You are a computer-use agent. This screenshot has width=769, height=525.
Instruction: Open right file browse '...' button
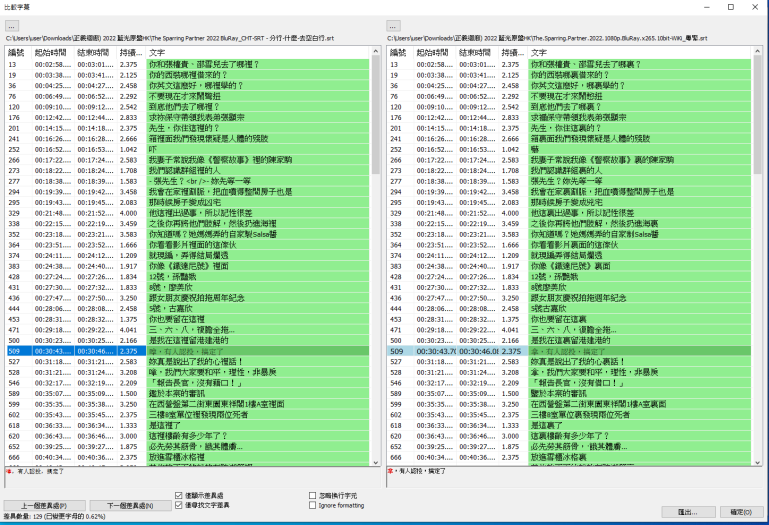tap(393, 26)
